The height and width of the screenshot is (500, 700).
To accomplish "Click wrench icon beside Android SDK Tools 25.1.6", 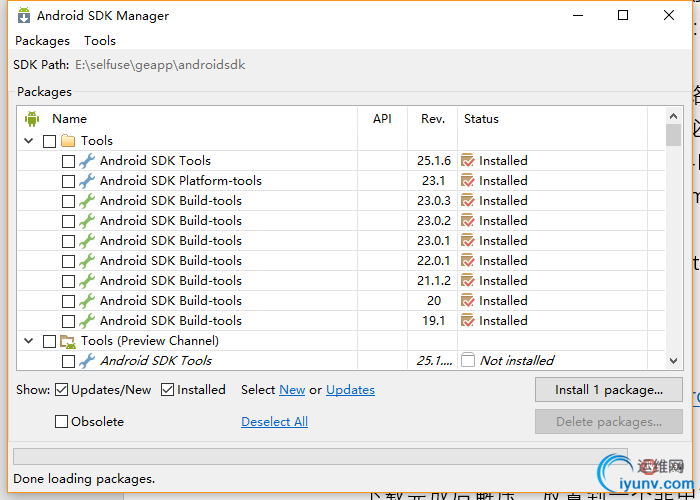I will tap(87, 161).
